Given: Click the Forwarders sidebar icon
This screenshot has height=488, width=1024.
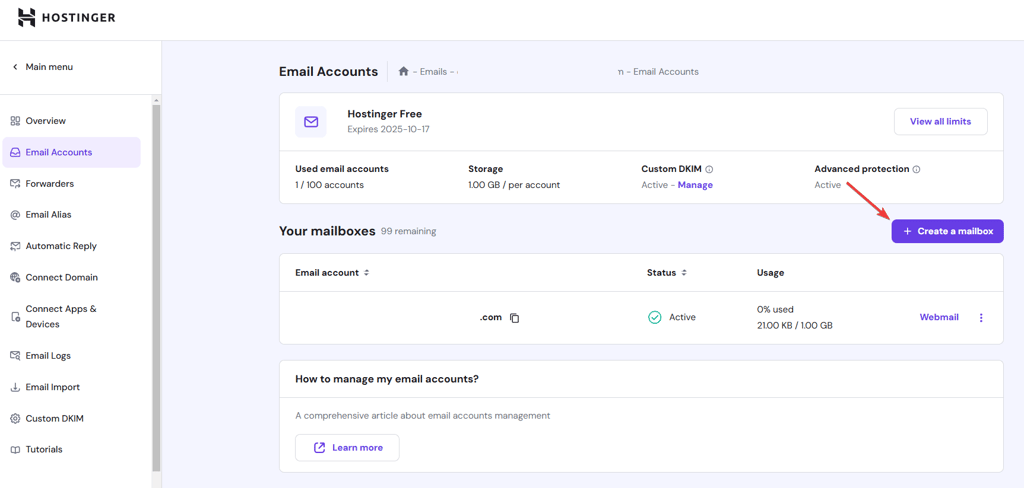Looking at the screenshot, I should pyautogui.click(x=15, y=184).
